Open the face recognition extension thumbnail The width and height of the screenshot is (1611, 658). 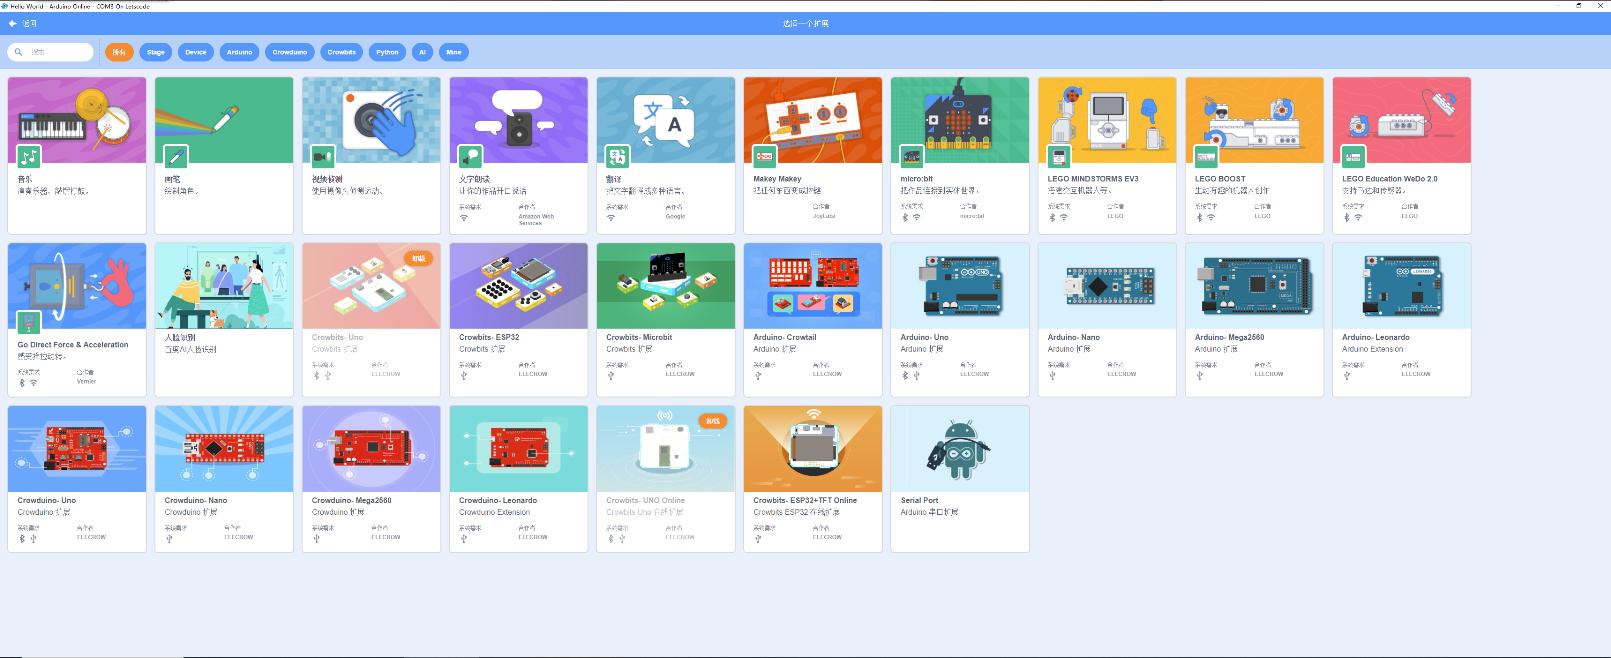(x=224, y=286)
